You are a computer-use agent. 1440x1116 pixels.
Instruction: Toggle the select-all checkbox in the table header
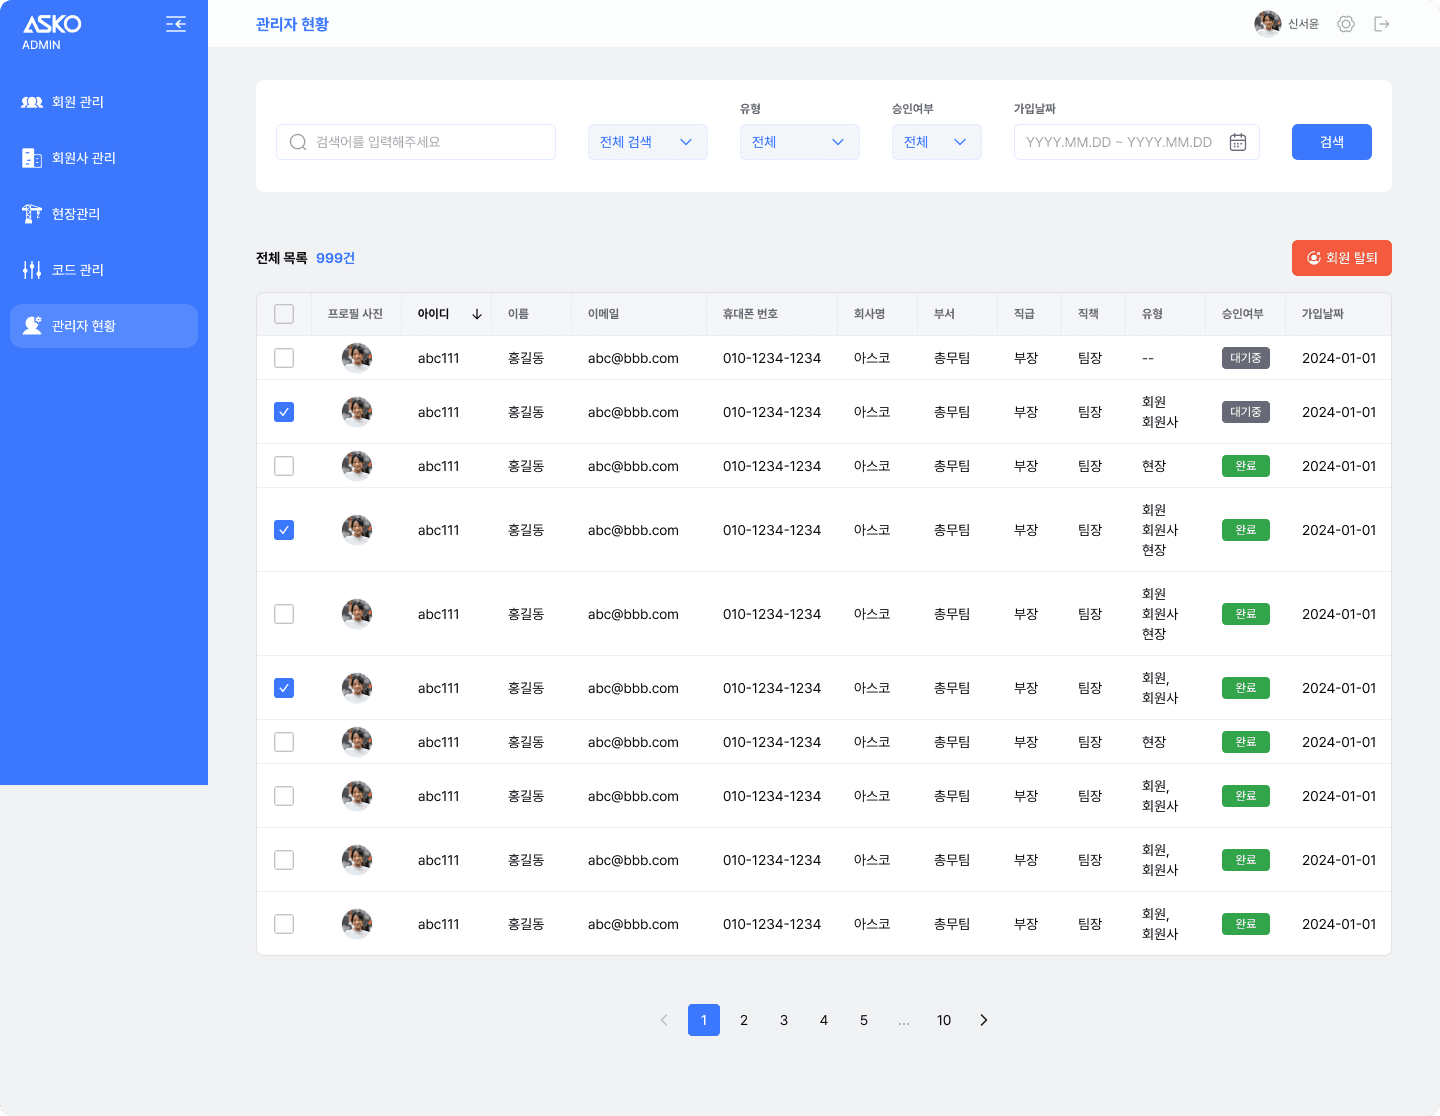pos(284,313)
